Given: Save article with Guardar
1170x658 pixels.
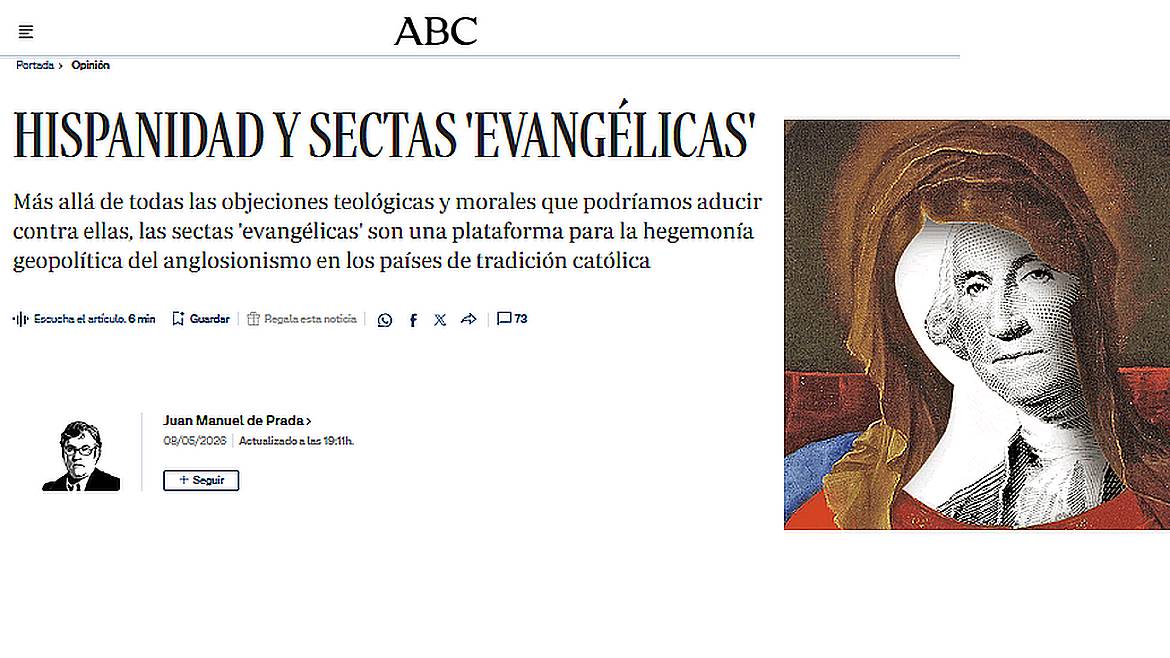Looking at the screenshot, I should [201, 319].
